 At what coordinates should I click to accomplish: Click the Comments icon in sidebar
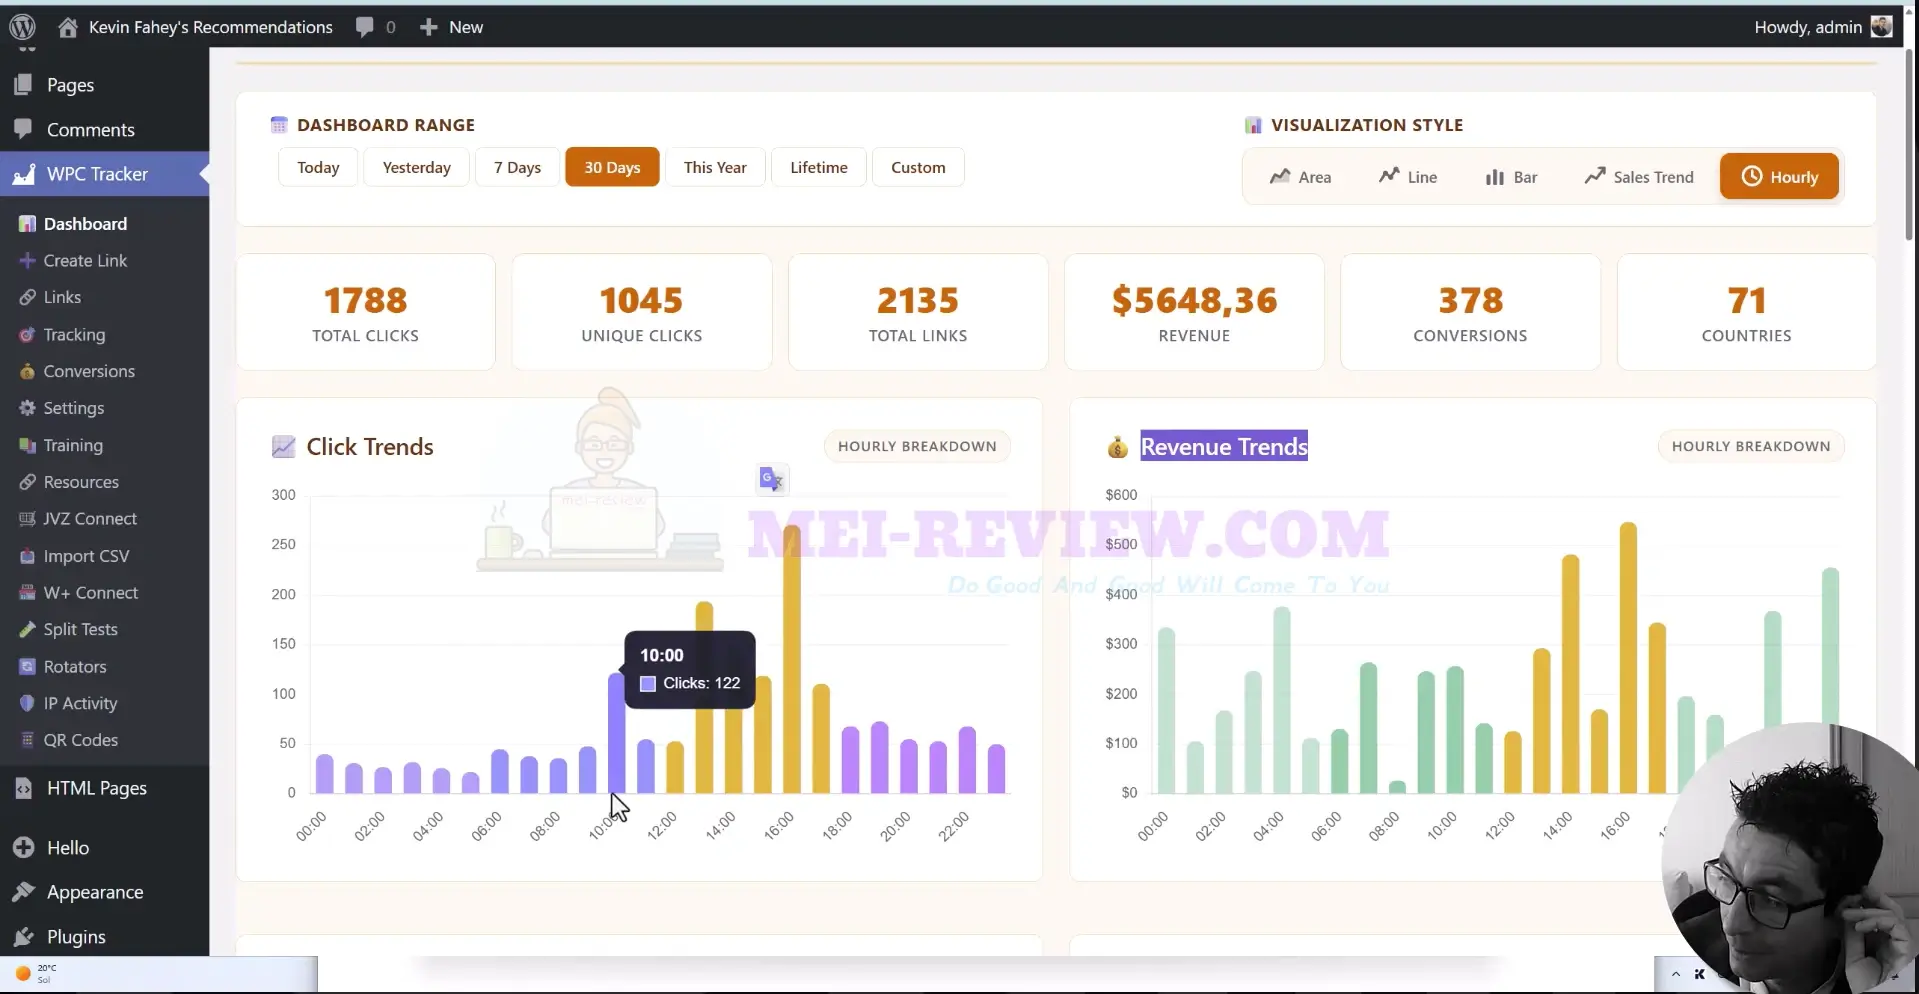[x=24, y=129]
